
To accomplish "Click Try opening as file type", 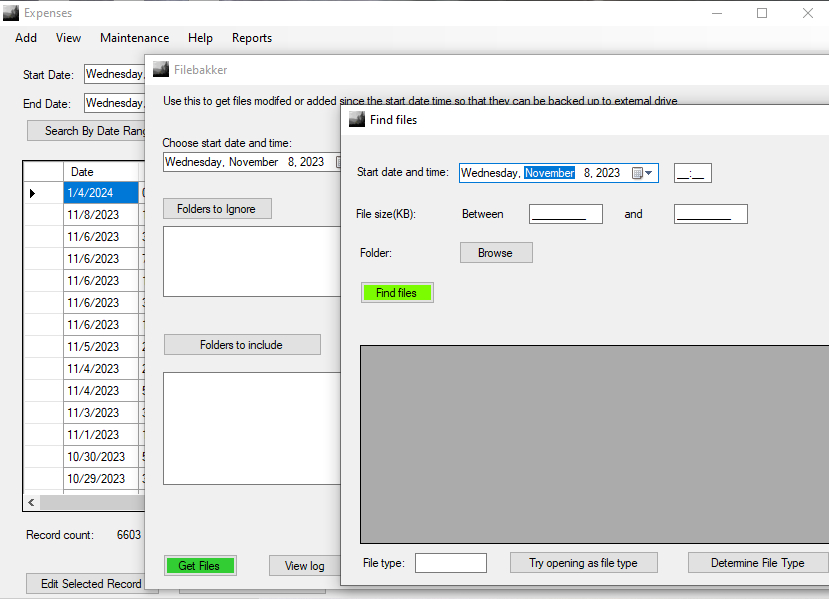I will tap(583, 563).
